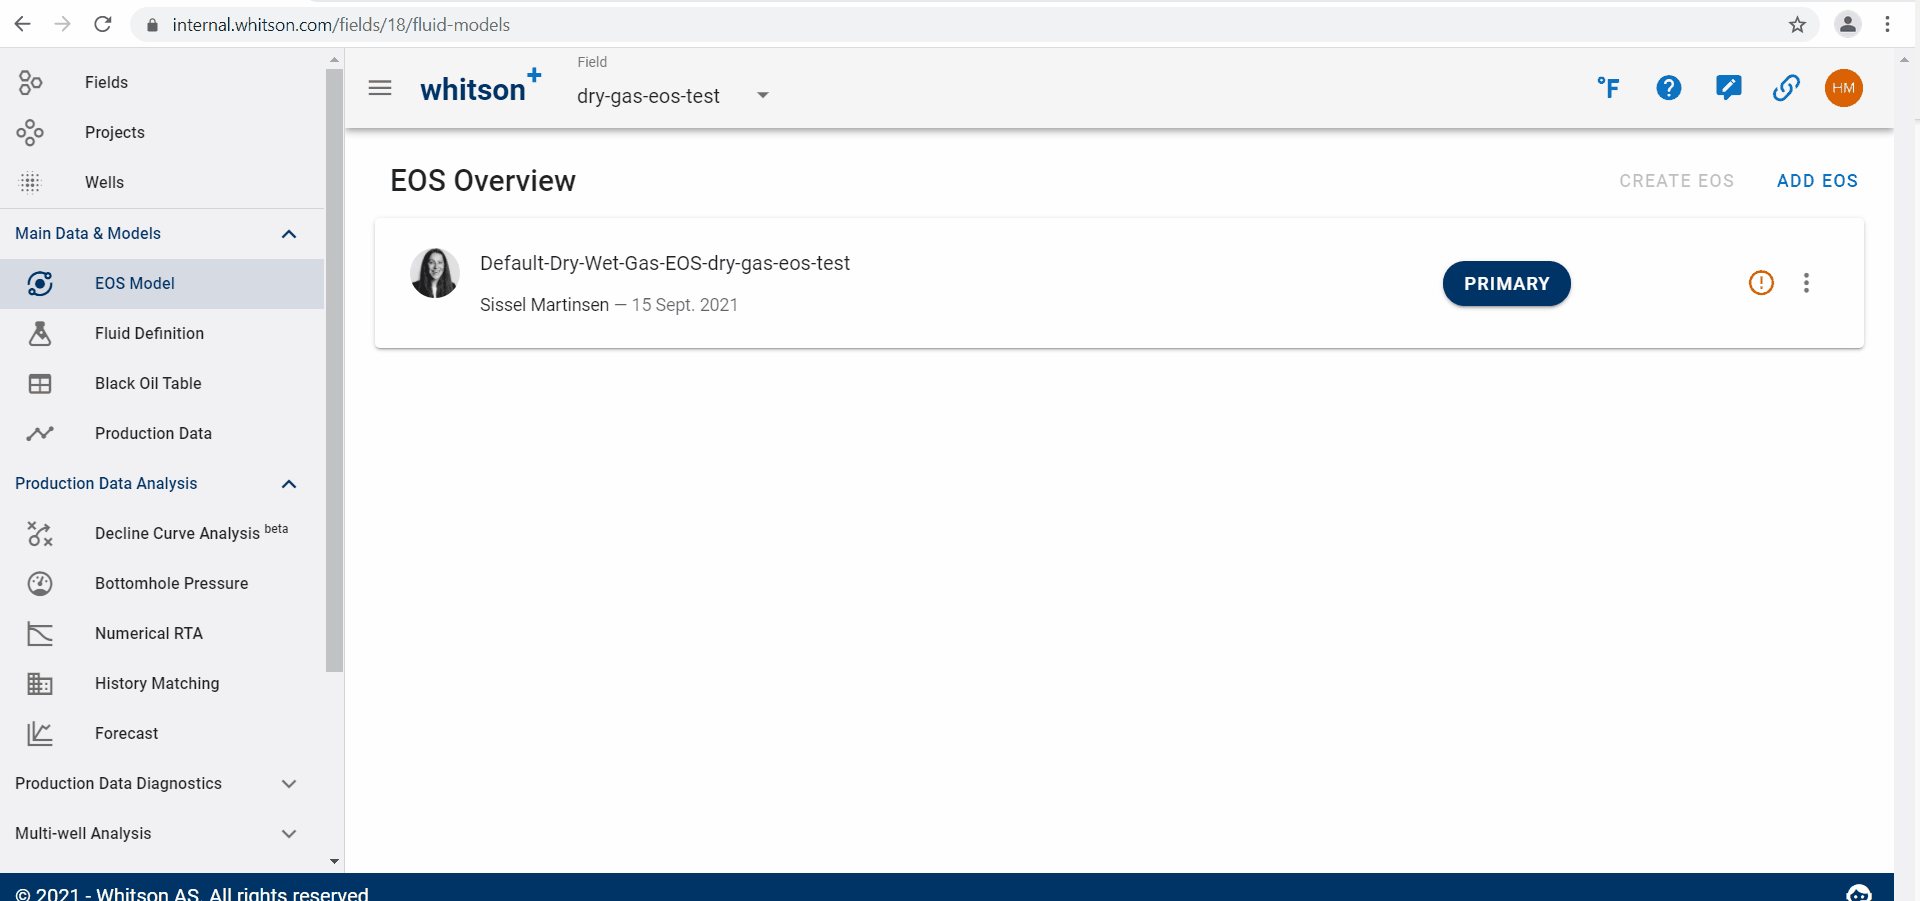1920x901 pixels.
Task: Click the Sissel Martinsen author text
Action: [544, 305]
